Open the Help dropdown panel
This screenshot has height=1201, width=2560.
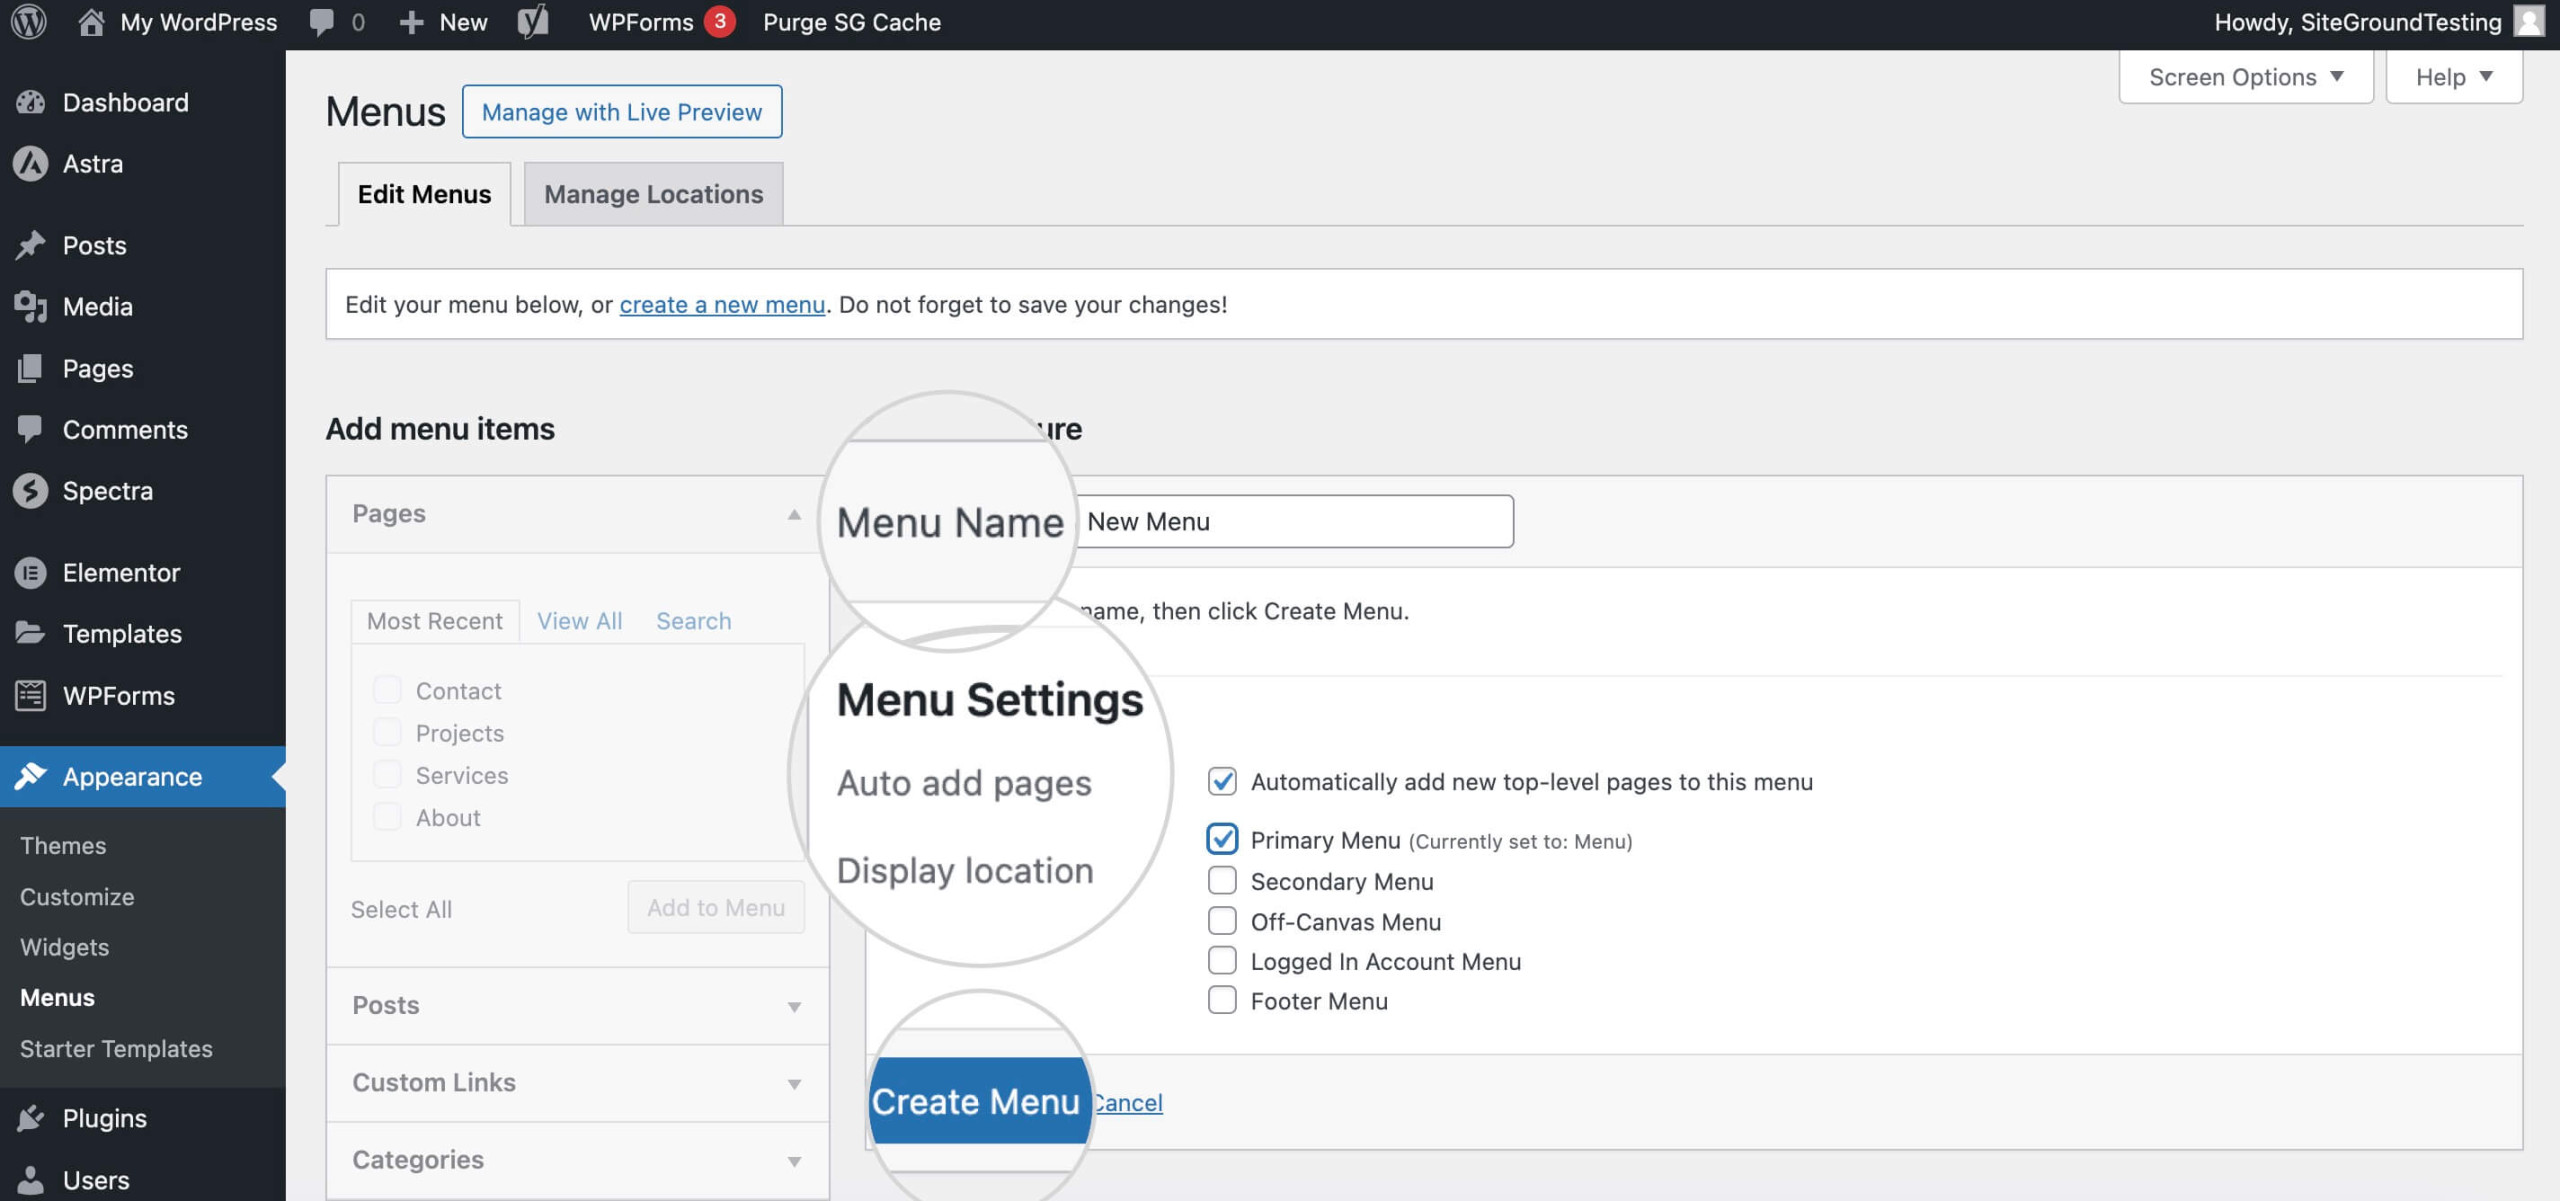(2454, 77)
